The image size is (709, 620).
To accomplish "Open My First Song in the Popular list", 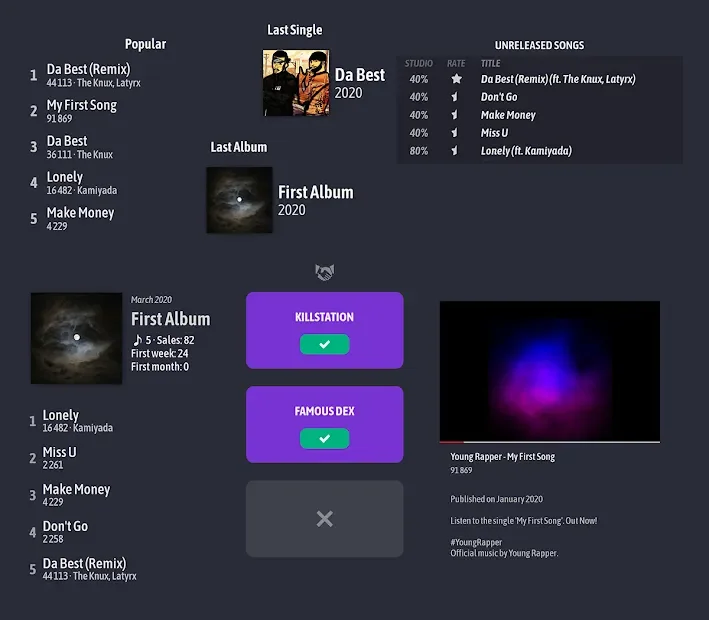I will point(81,105).
